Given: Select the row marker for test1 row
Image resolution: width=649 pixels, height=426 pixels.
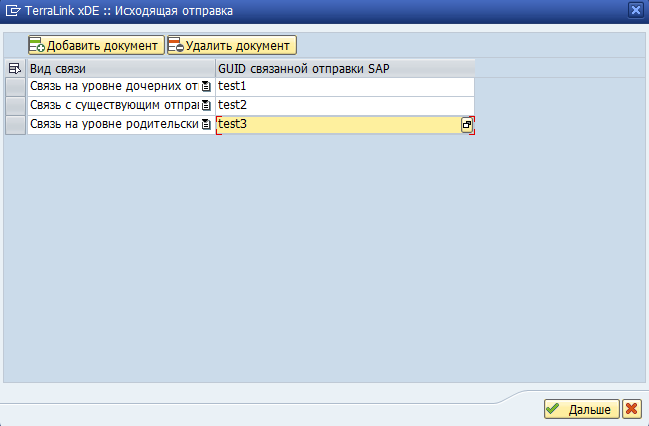Looking at the screenshot, I should (15, 87).
